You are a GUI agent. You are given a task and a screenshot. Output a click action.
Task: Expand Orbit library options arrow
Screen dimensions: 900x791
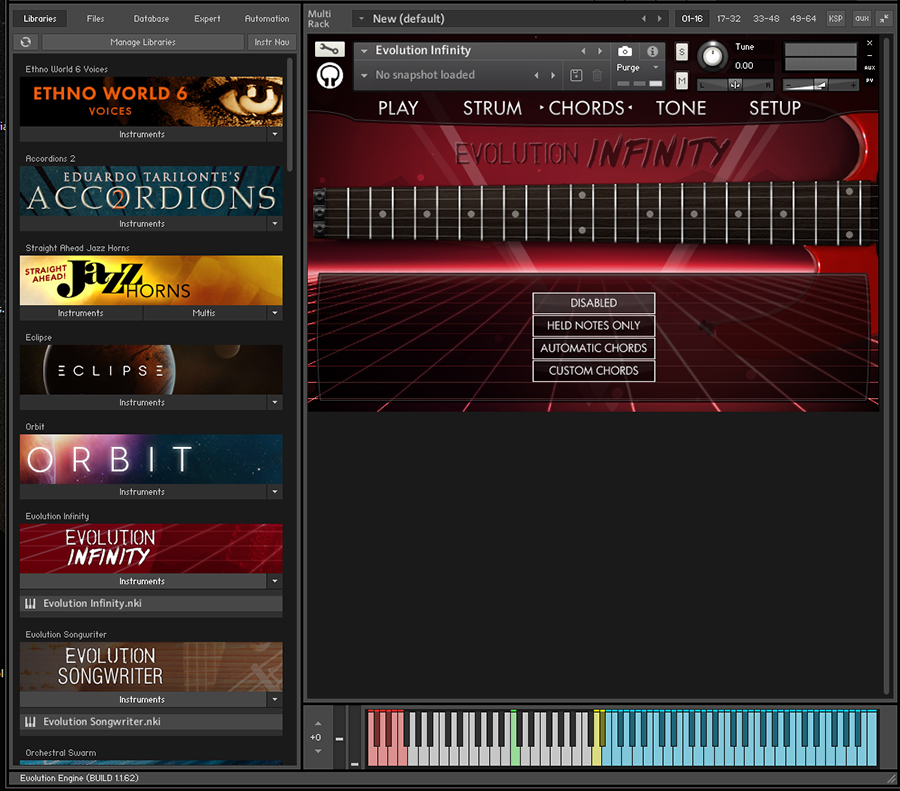275,492
